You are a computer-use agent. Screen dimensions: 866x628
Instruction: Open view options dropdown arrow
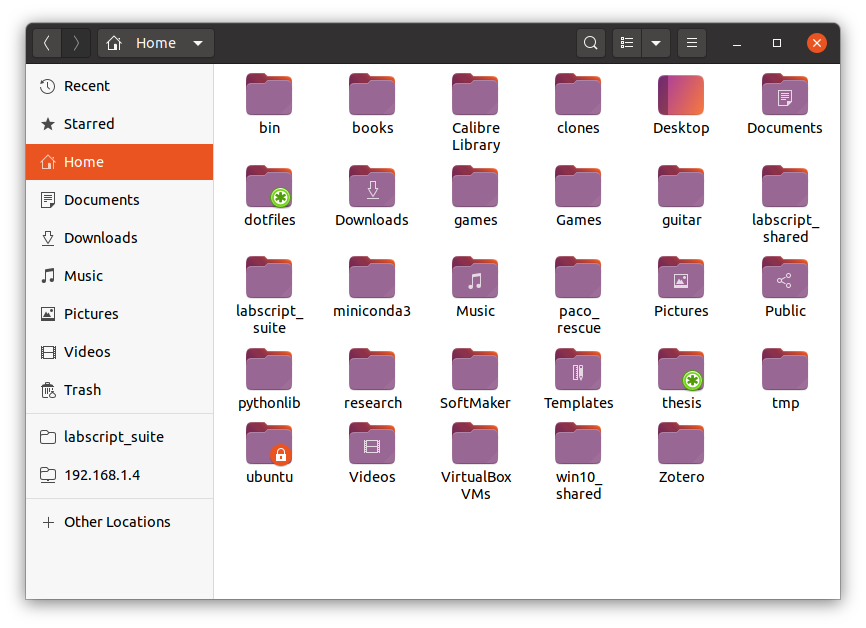pos(656,43)
